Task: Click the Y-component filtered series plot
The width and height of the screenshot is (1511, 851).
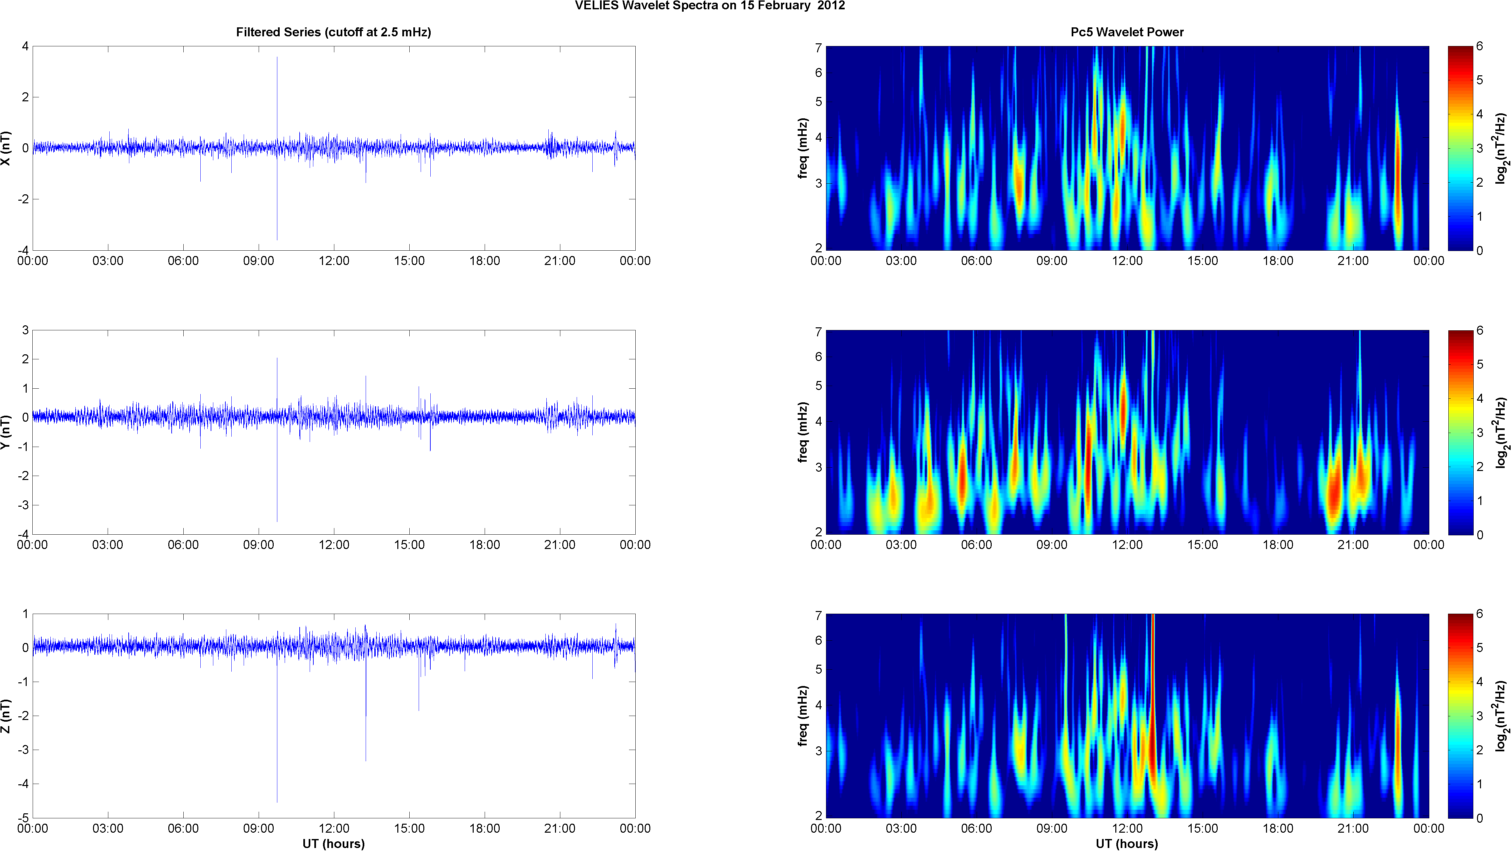Action: [334, 432]
